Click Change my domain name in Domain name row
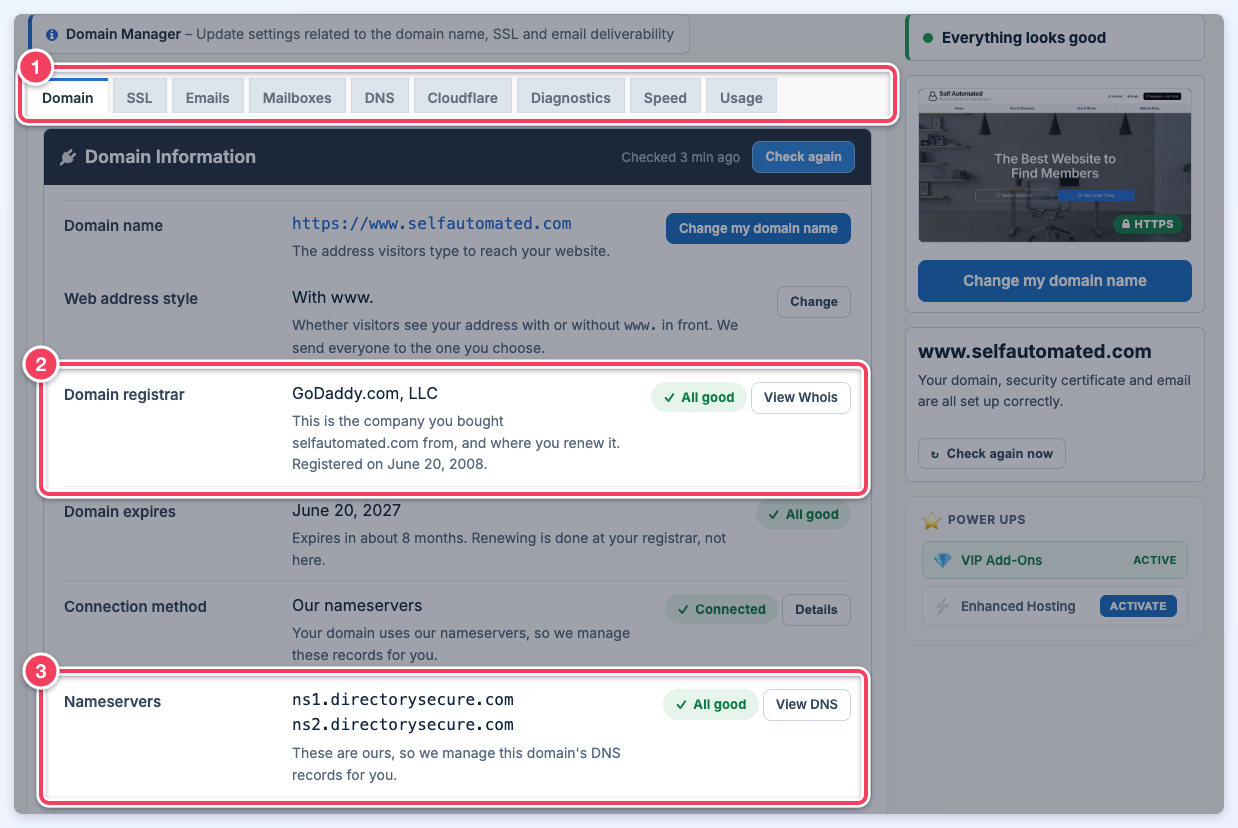 click(x=758, y=228)
